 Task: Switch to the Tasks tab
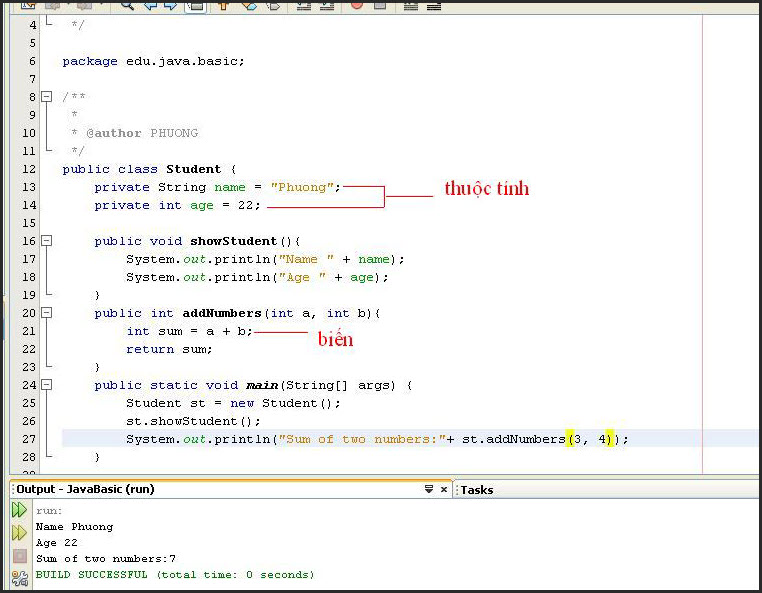477,490
